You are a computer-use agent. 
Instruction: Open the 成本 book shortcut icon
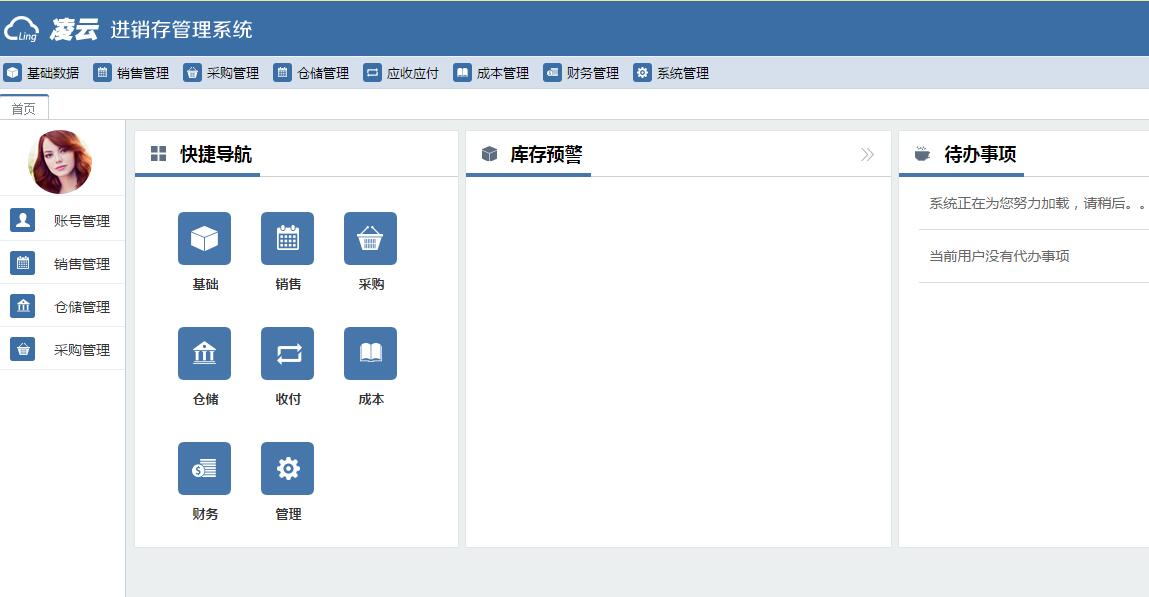pyautogui.click(x=370, y=354)
